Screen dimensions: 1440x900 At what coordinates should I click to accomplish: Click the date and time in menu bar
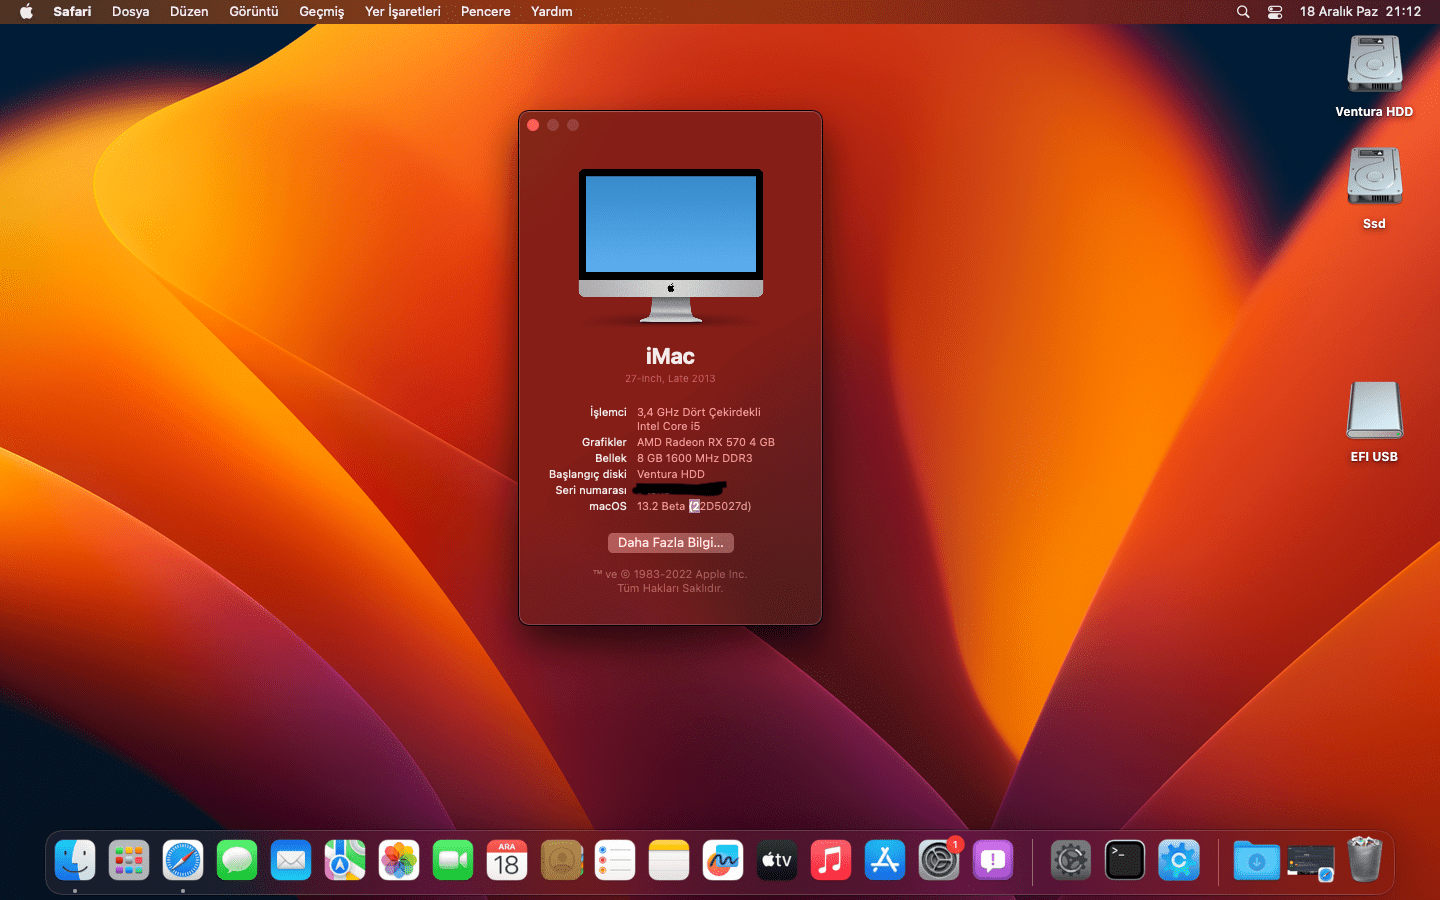click(x=1360, y=12)
